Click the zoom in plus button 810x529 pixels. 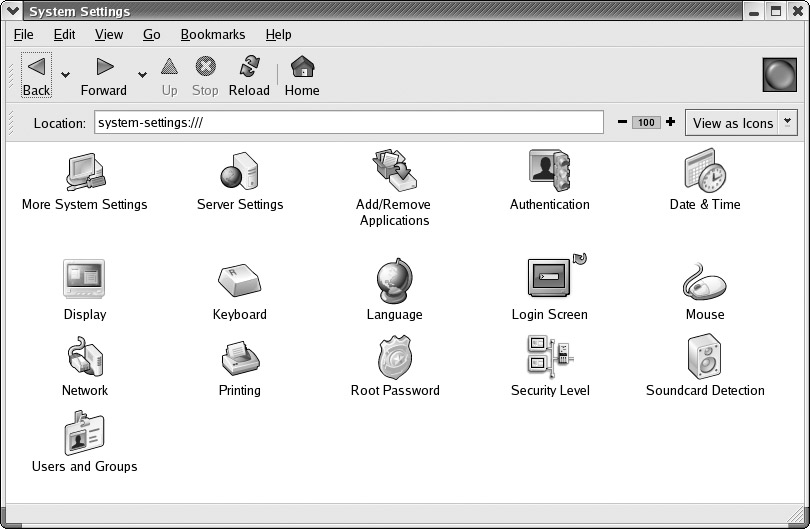click(670, 122)
